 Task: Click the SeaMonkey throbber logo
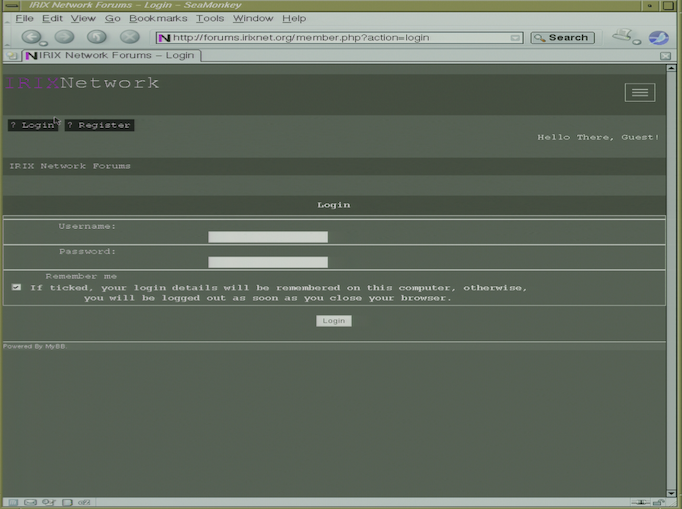(659, 37)
